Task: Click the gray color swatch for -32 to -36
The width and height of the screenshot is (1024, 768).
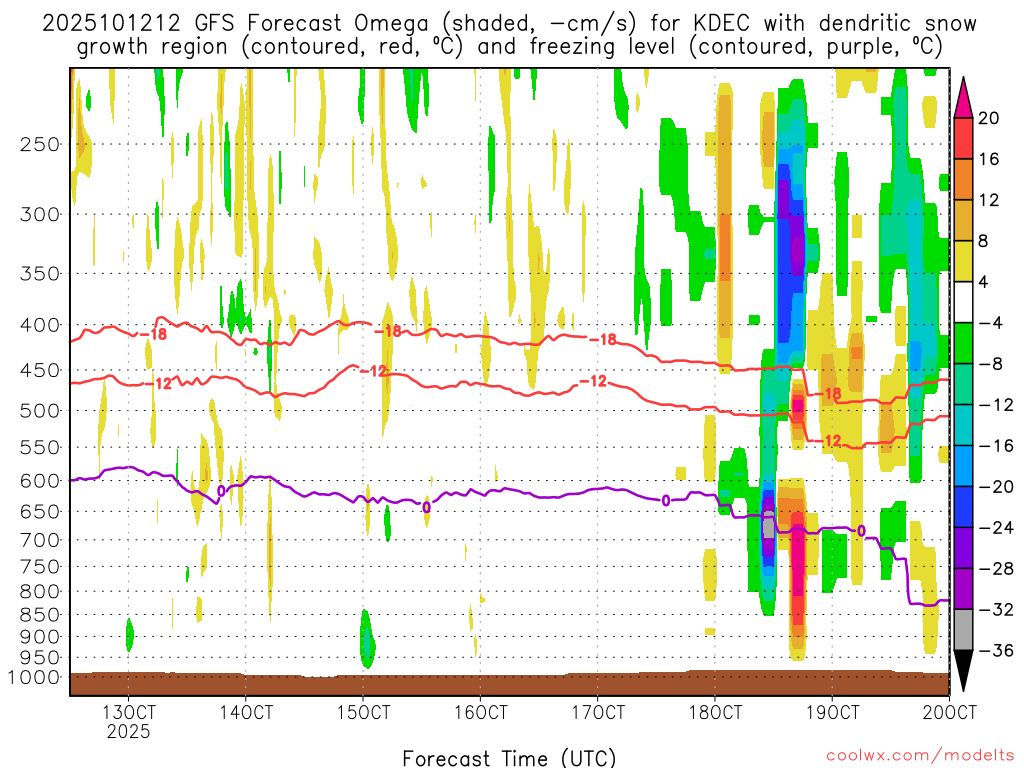Action: point(963,630)
